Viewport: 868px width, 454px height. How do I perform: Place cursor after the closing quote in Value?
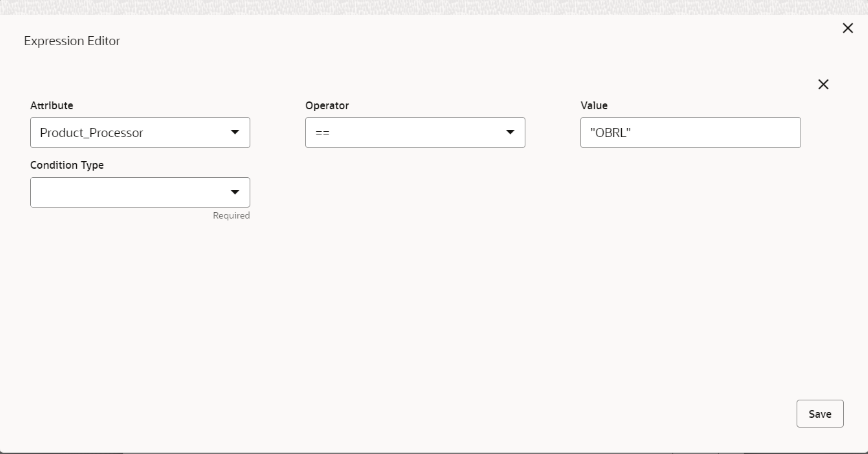pyautogui.click(x=632, y=133)
